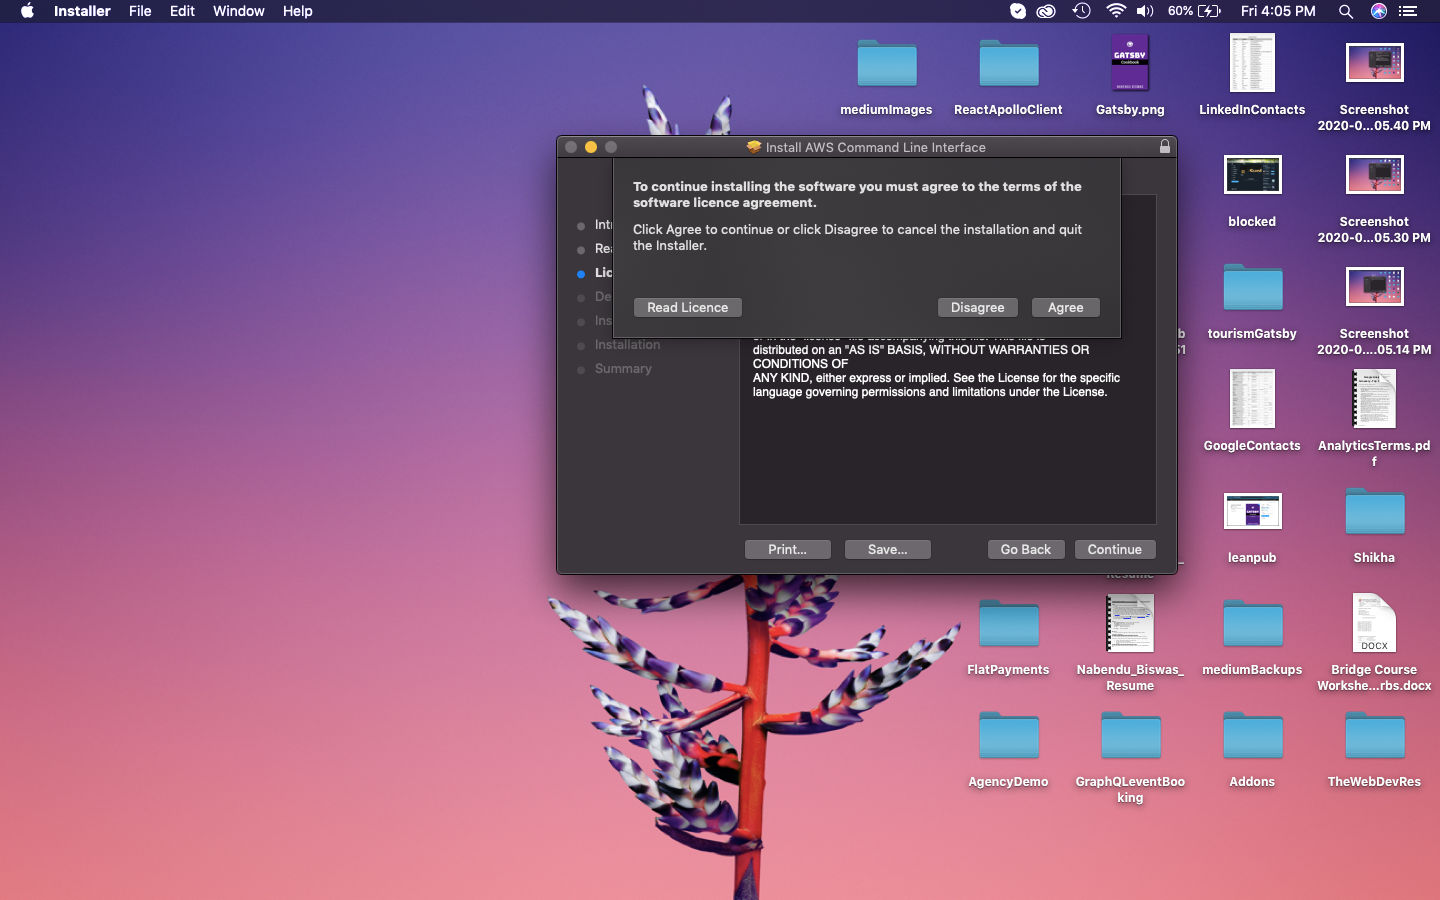Open the File menu
The width and height of the screenshot is (1440, 900).
[x=140, y=11]
